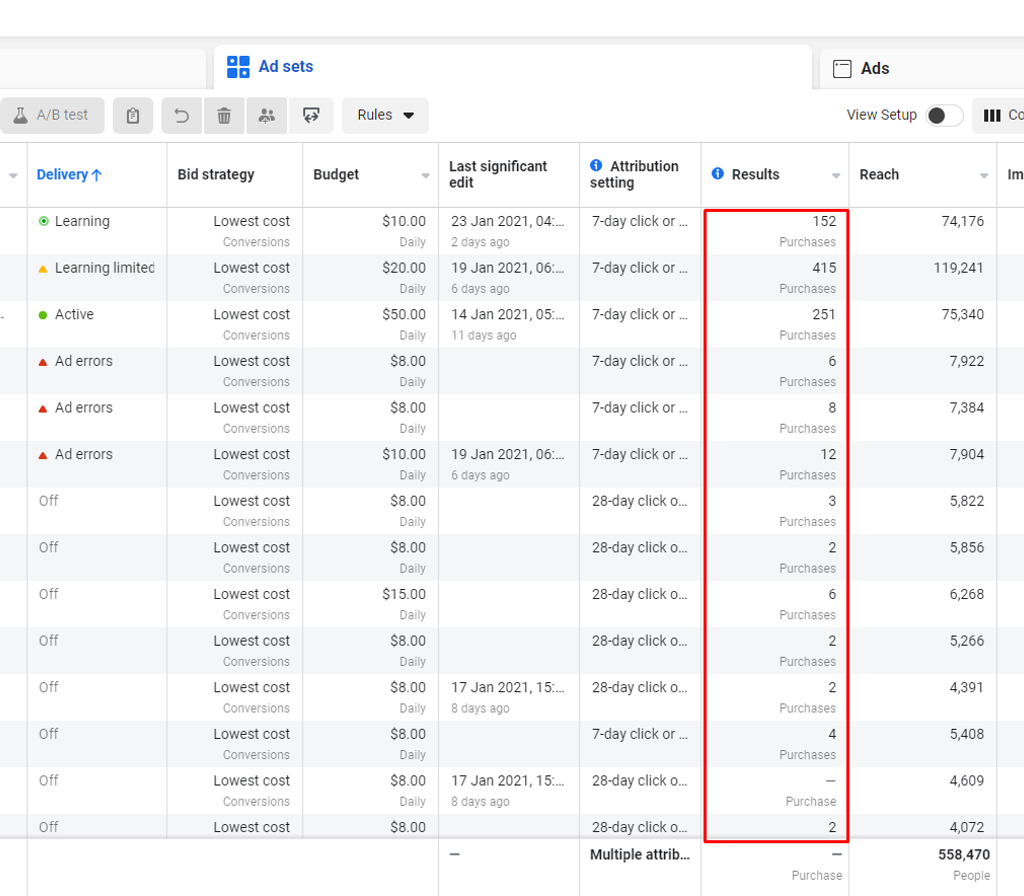Click the Bid strategy column header
Screen dimensions: 1024x896
pyautogui.click(x=216, y=175)
